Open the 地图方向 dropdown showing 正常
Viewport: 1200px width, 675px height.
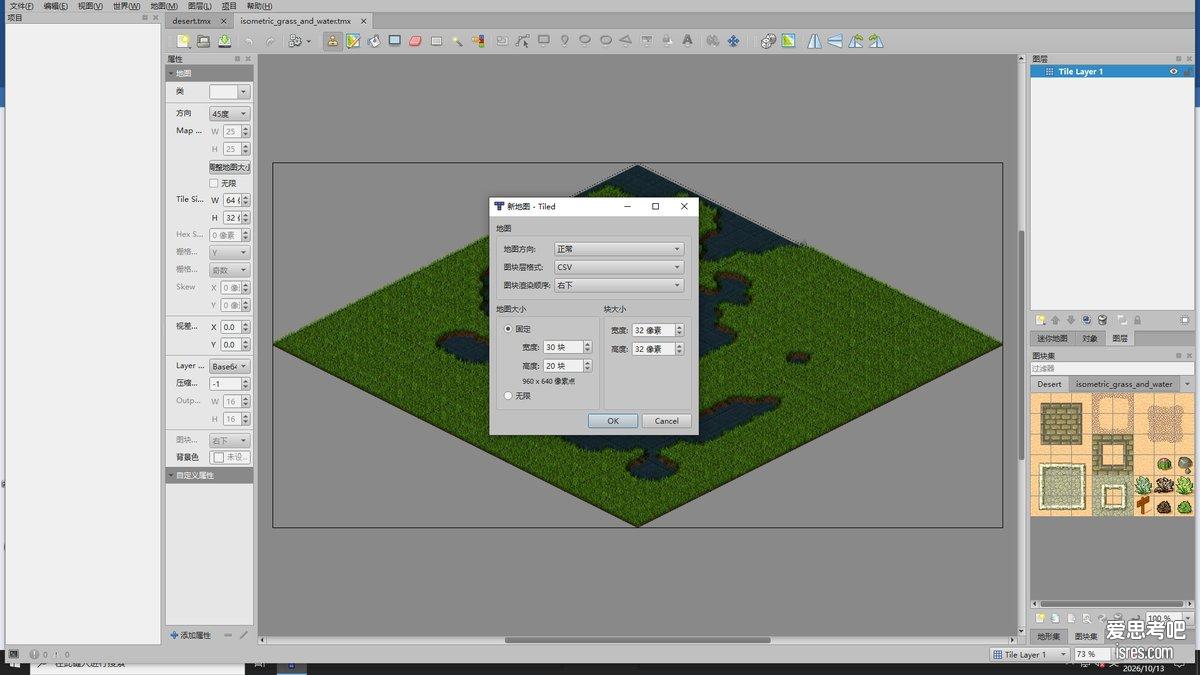619,249
